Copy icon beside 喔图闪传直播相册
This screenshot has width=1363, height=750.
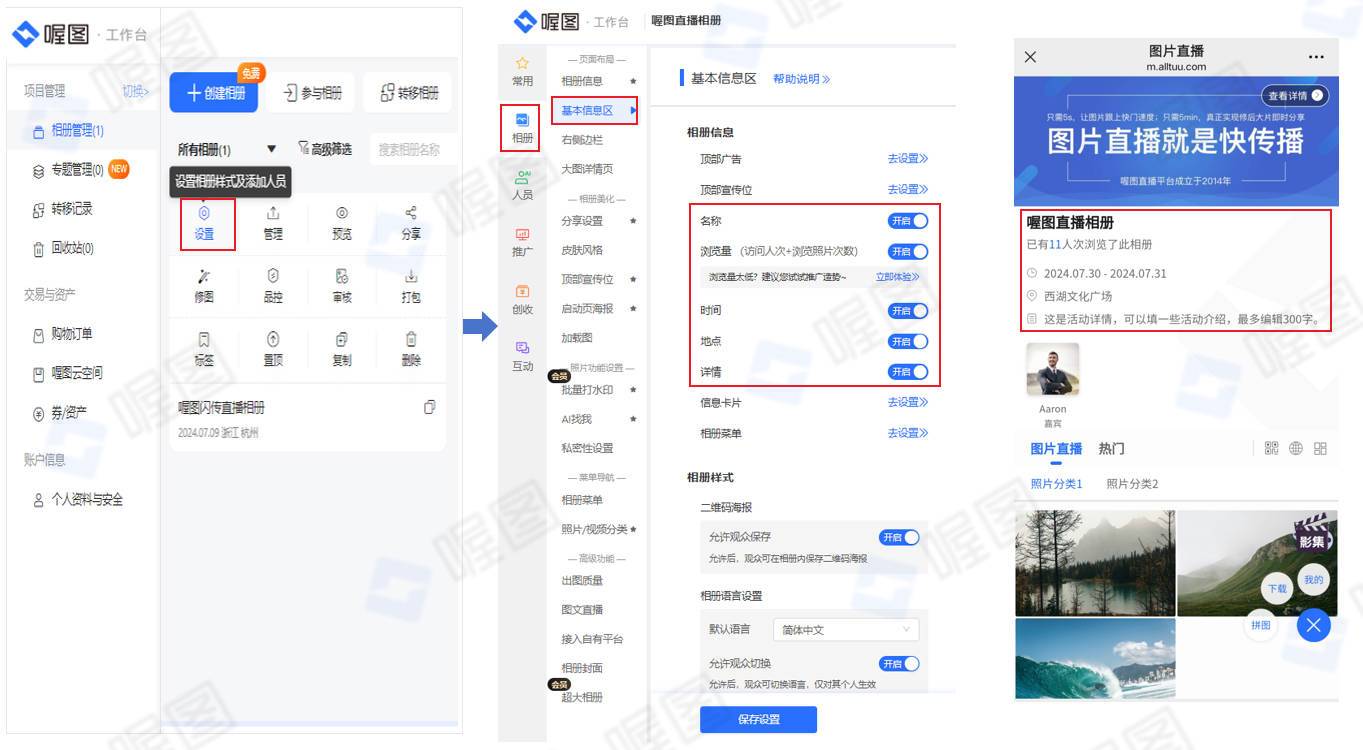(x=430, y=407)
